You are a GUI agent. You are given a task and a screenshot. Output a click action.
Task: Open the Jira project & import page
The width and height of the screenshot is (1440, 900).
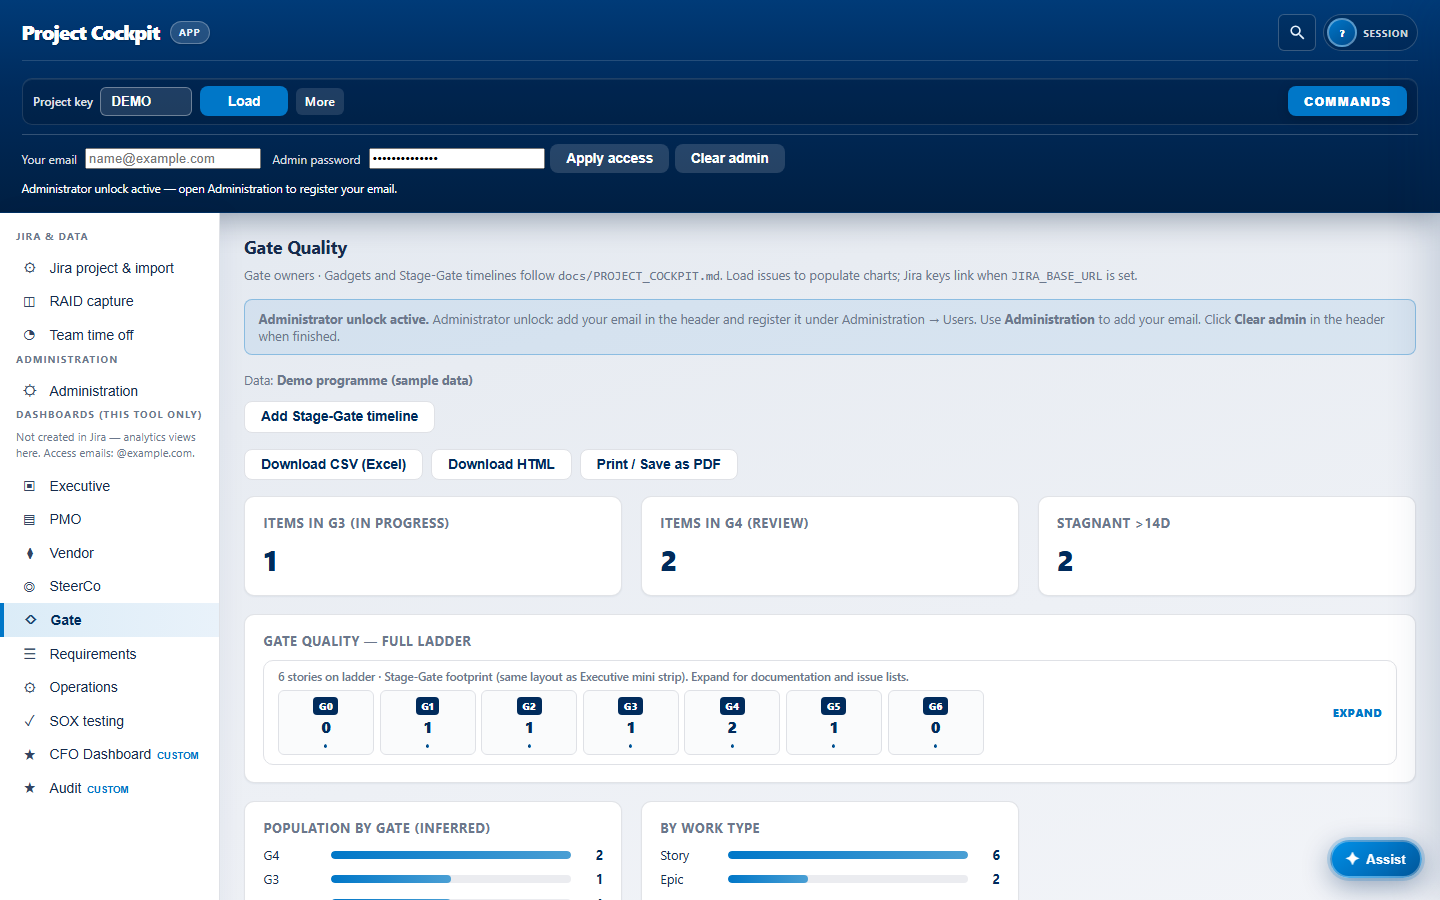(x=110, y=268)
